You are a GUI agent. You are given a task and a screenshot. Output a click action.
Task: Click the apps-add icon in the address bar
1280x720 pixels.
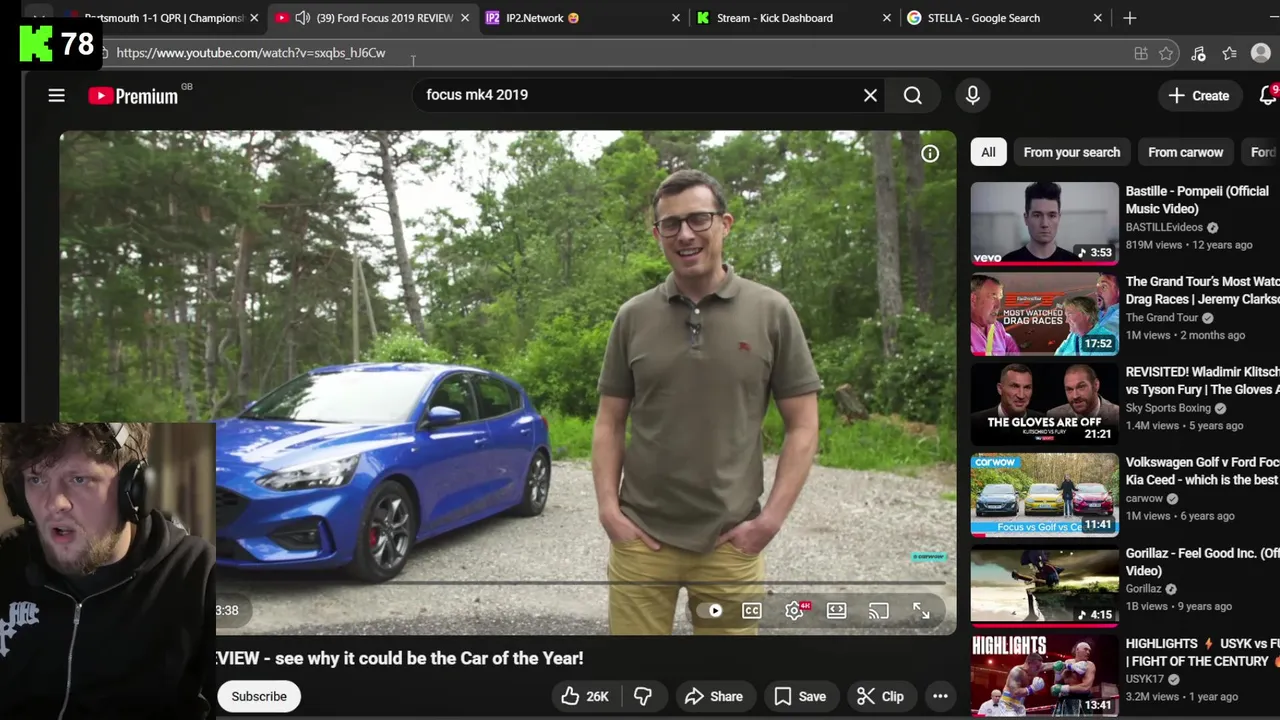coord(1141,53)
